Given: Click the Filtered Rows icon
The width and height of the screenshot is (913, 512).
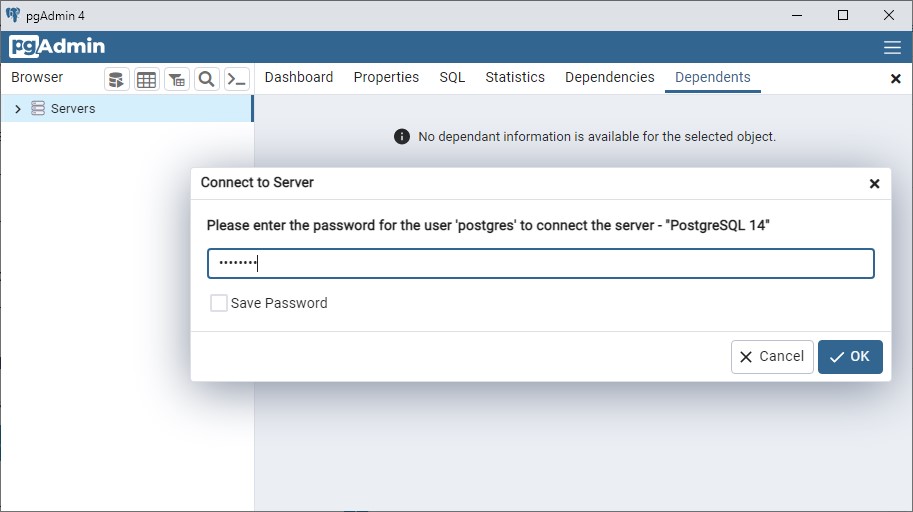Looking at the screenshot, I should click(177, 79).
